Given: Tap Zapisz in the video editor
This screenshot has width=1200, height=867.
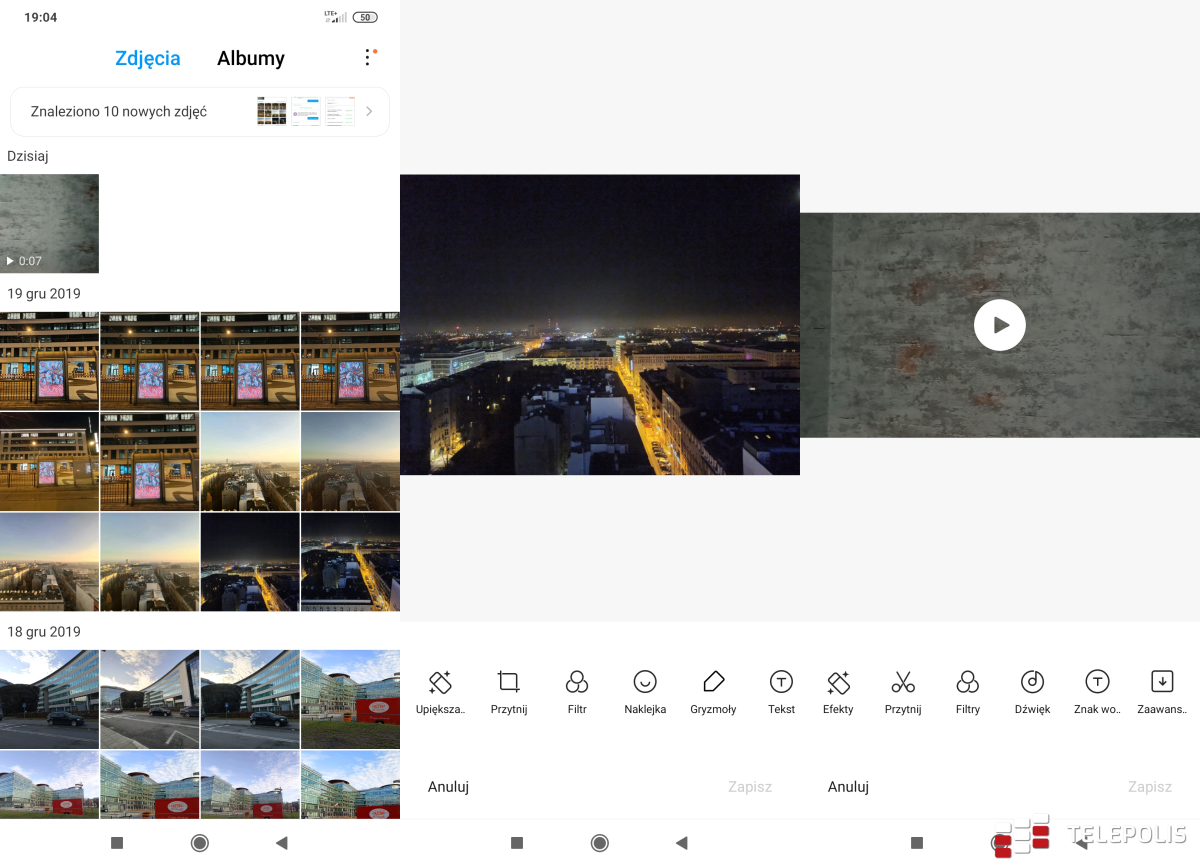Looking at the screenshot, I should click(1149, 787).
